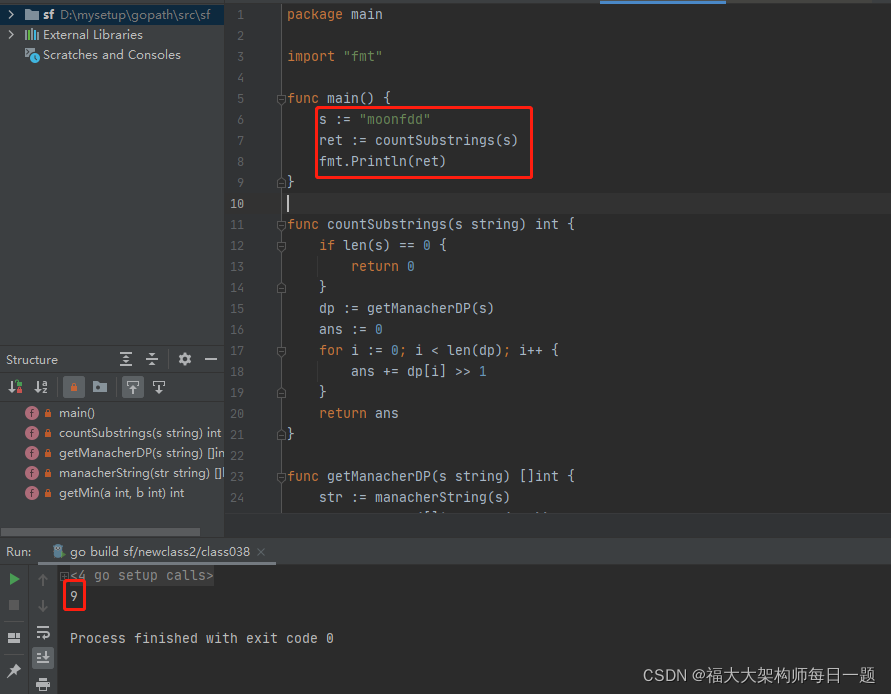Expand the folded go setup calls
This screenshot has height=694, width=891.
click(x=64, y=576)
